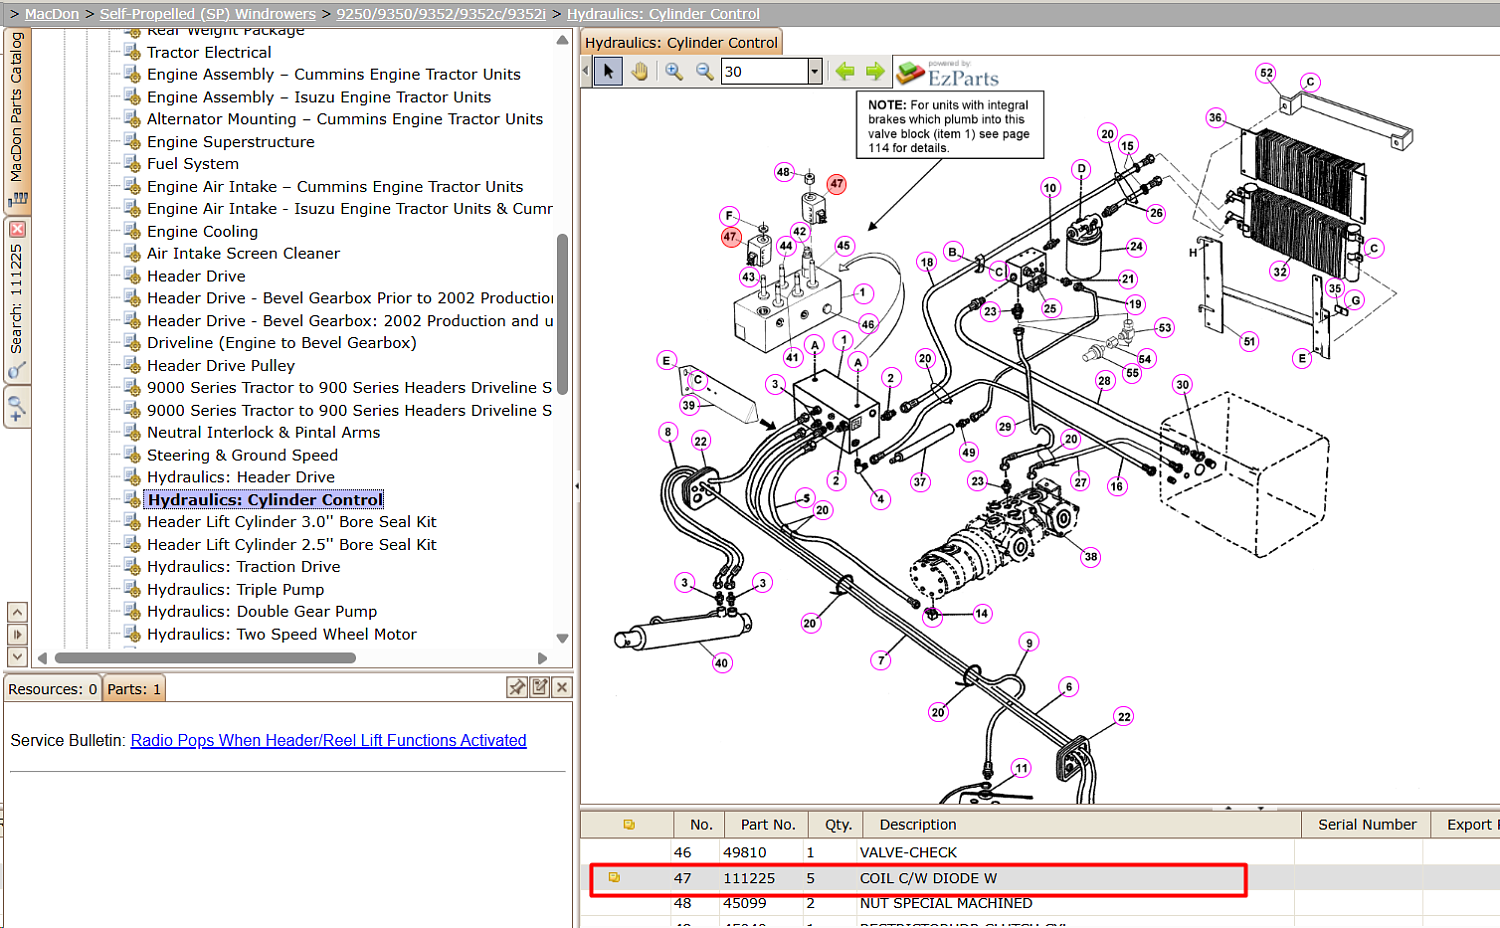1500x928 pixels.
Task: Open Self-Propelled (SP) Windrowers breadcrumb
Action: (208, 14)
